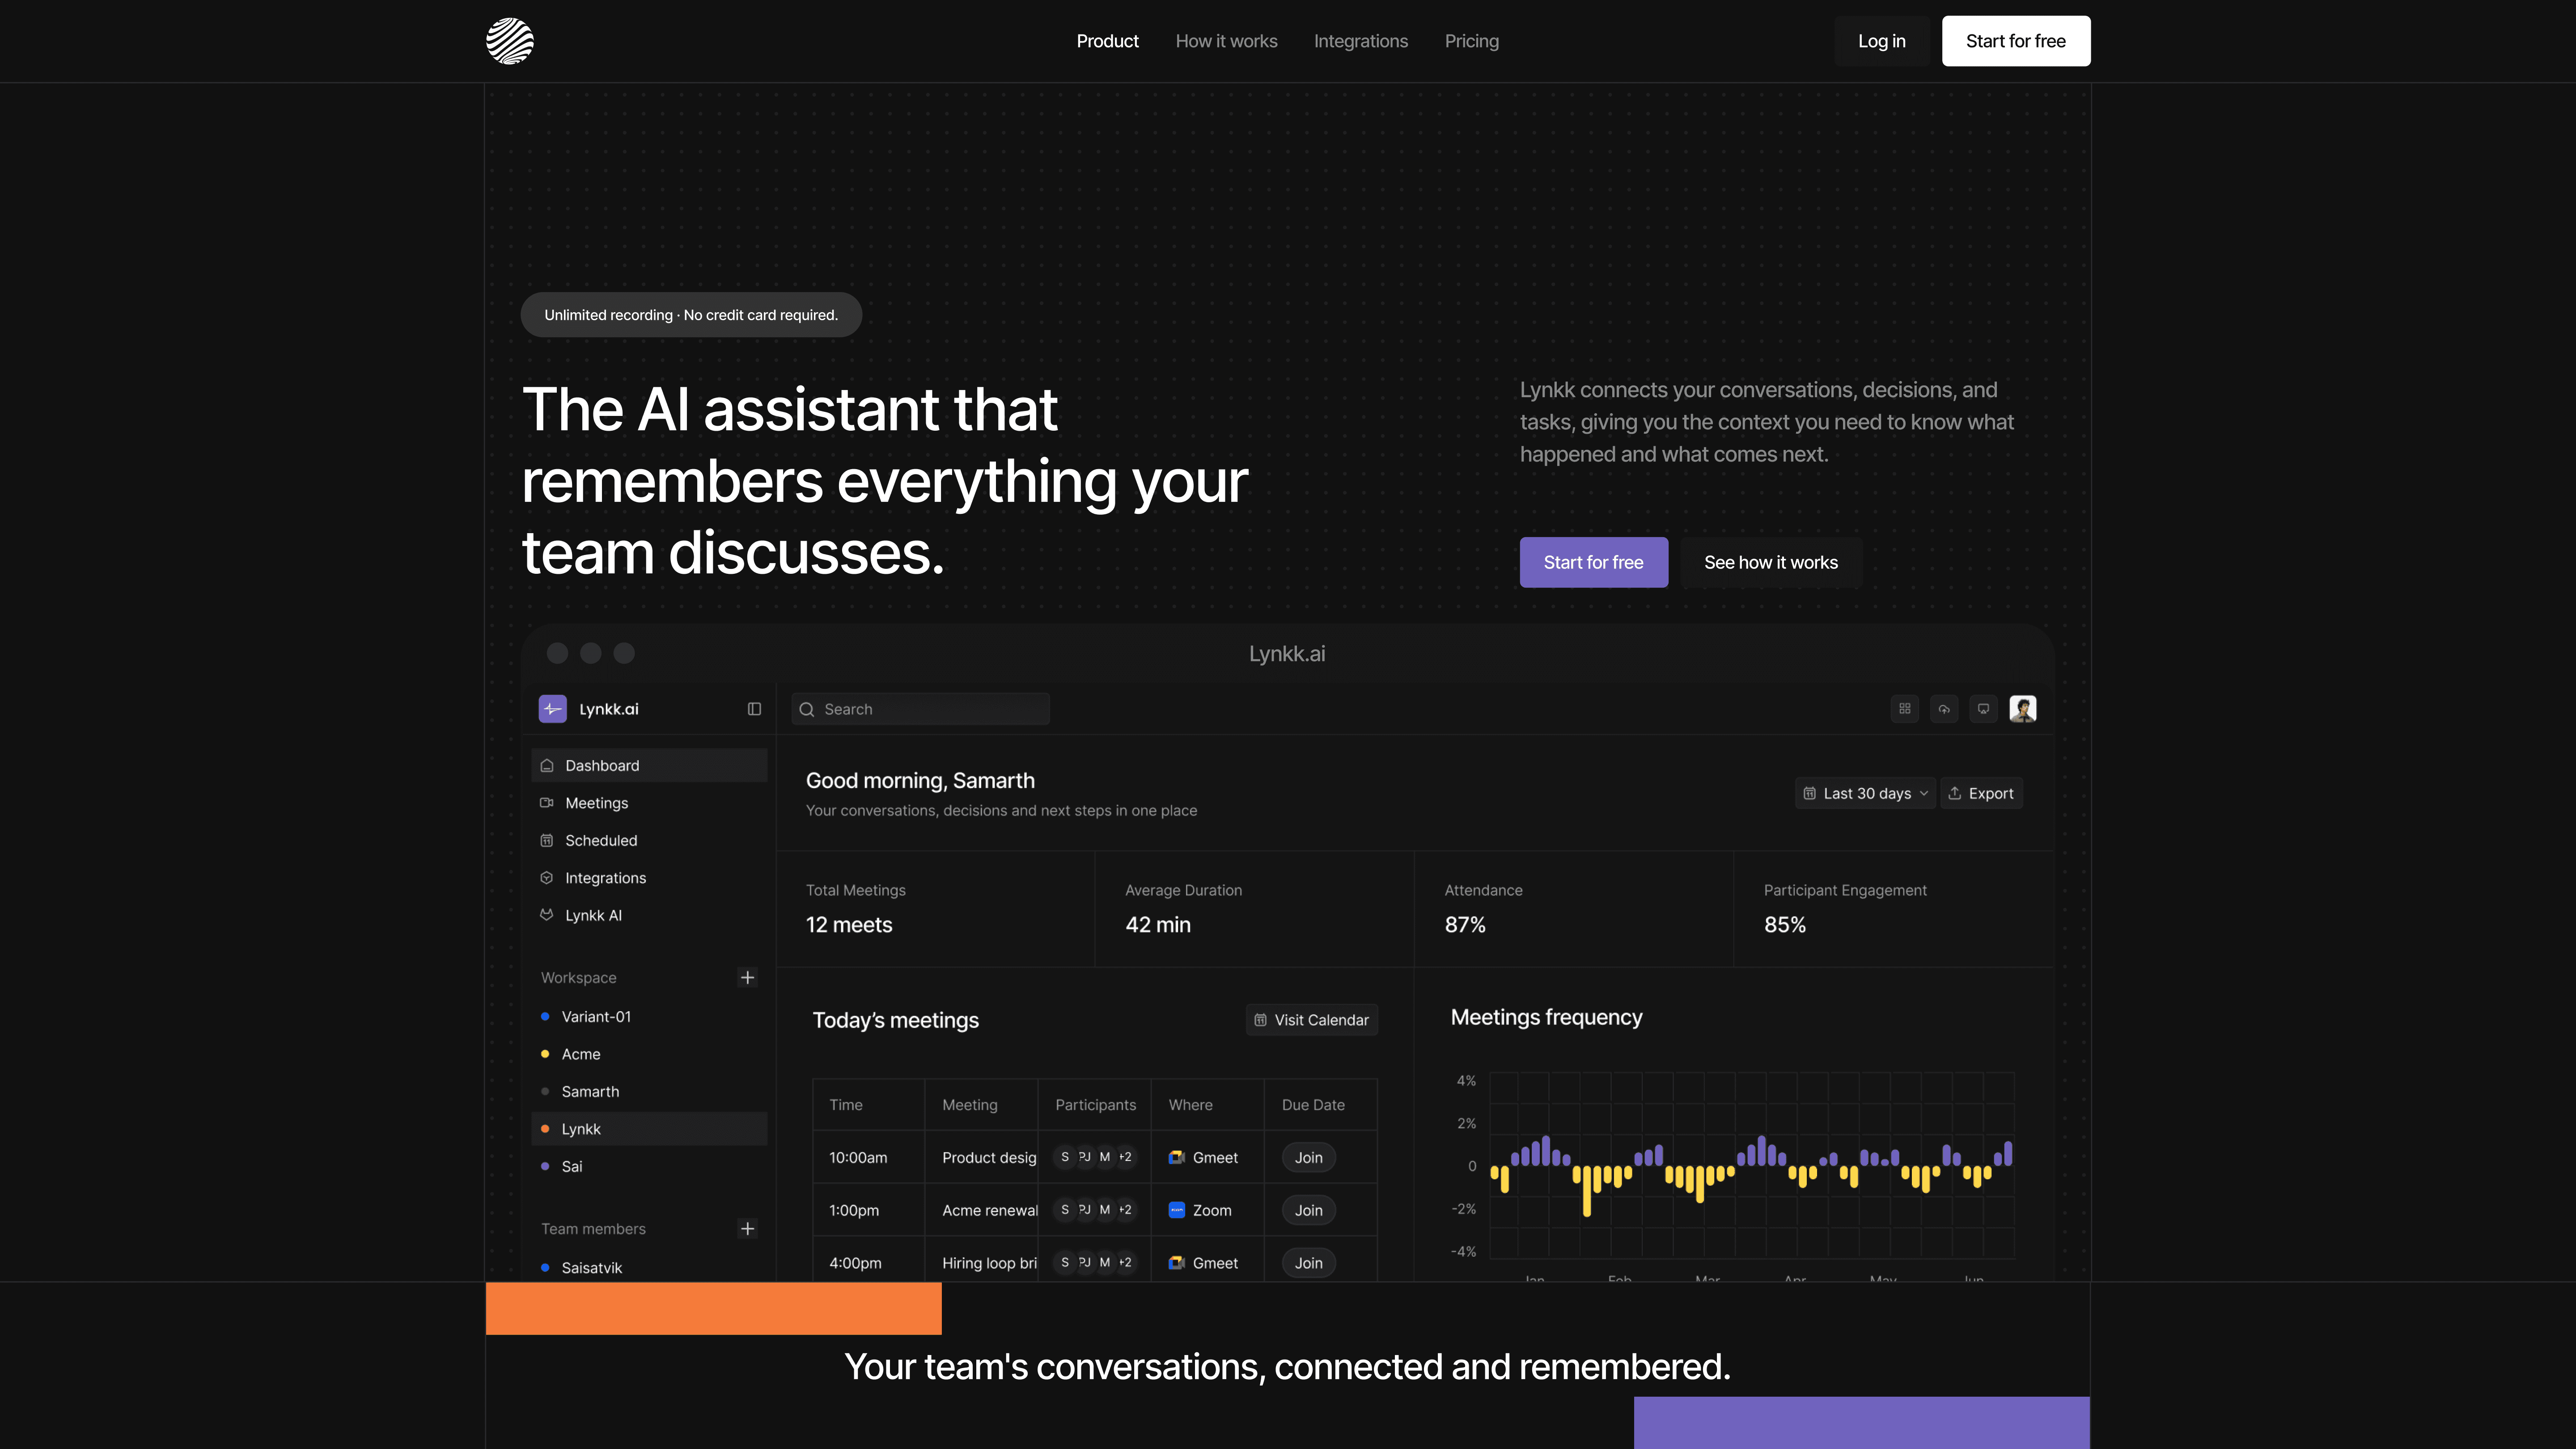Viewport: 2576px width, 1449px height.
Task: Click the purple Start for free hero button
Action: coord(1593,562)
